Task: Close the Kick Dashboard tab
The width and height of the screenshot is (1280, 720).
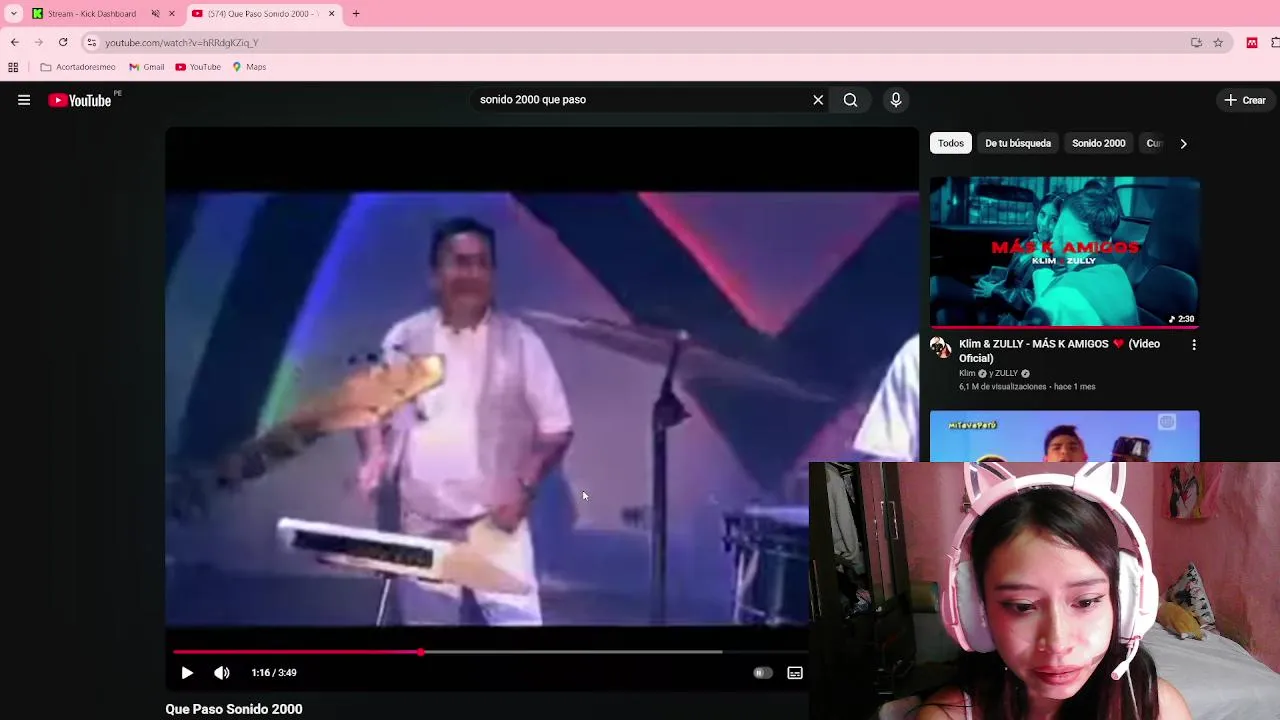Action: [x=172, y=14]
